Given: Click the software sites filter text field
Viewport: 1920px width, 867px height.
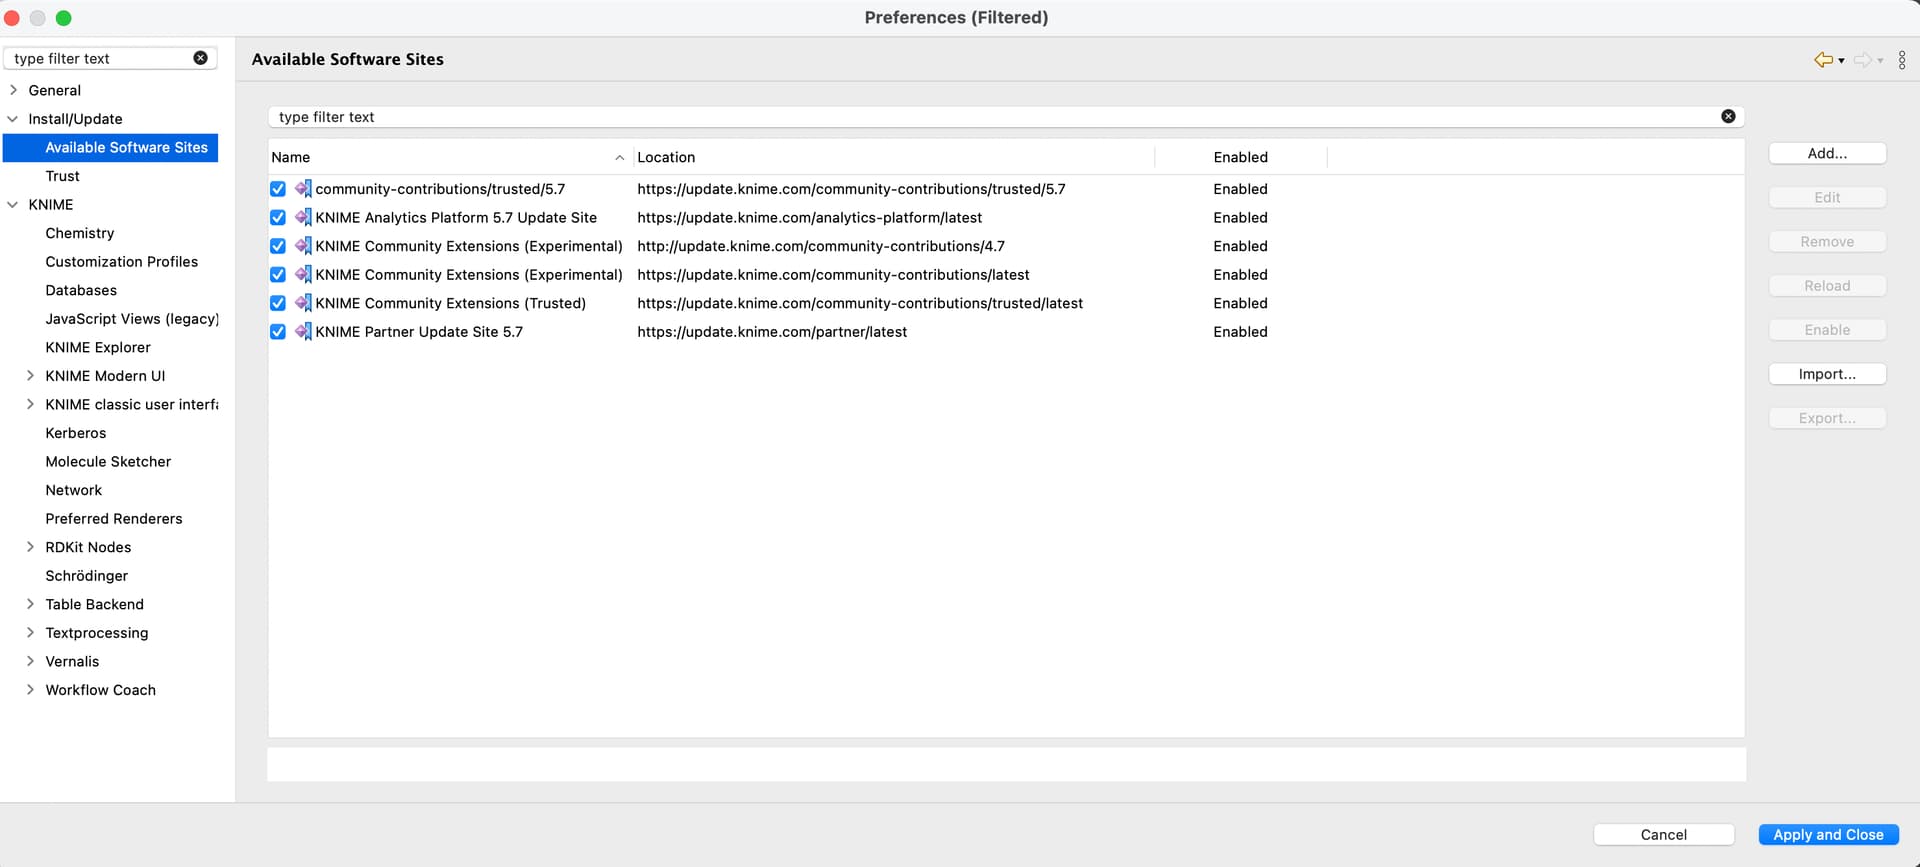Looking at the screenshot, I should (990, 117).
